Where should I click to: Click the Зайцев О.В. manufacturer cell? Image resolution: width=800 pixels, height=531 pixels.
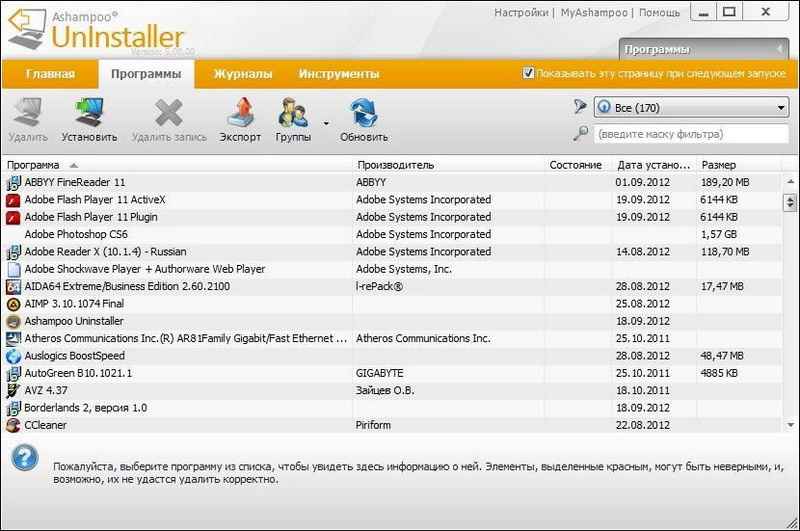point(385,390)
